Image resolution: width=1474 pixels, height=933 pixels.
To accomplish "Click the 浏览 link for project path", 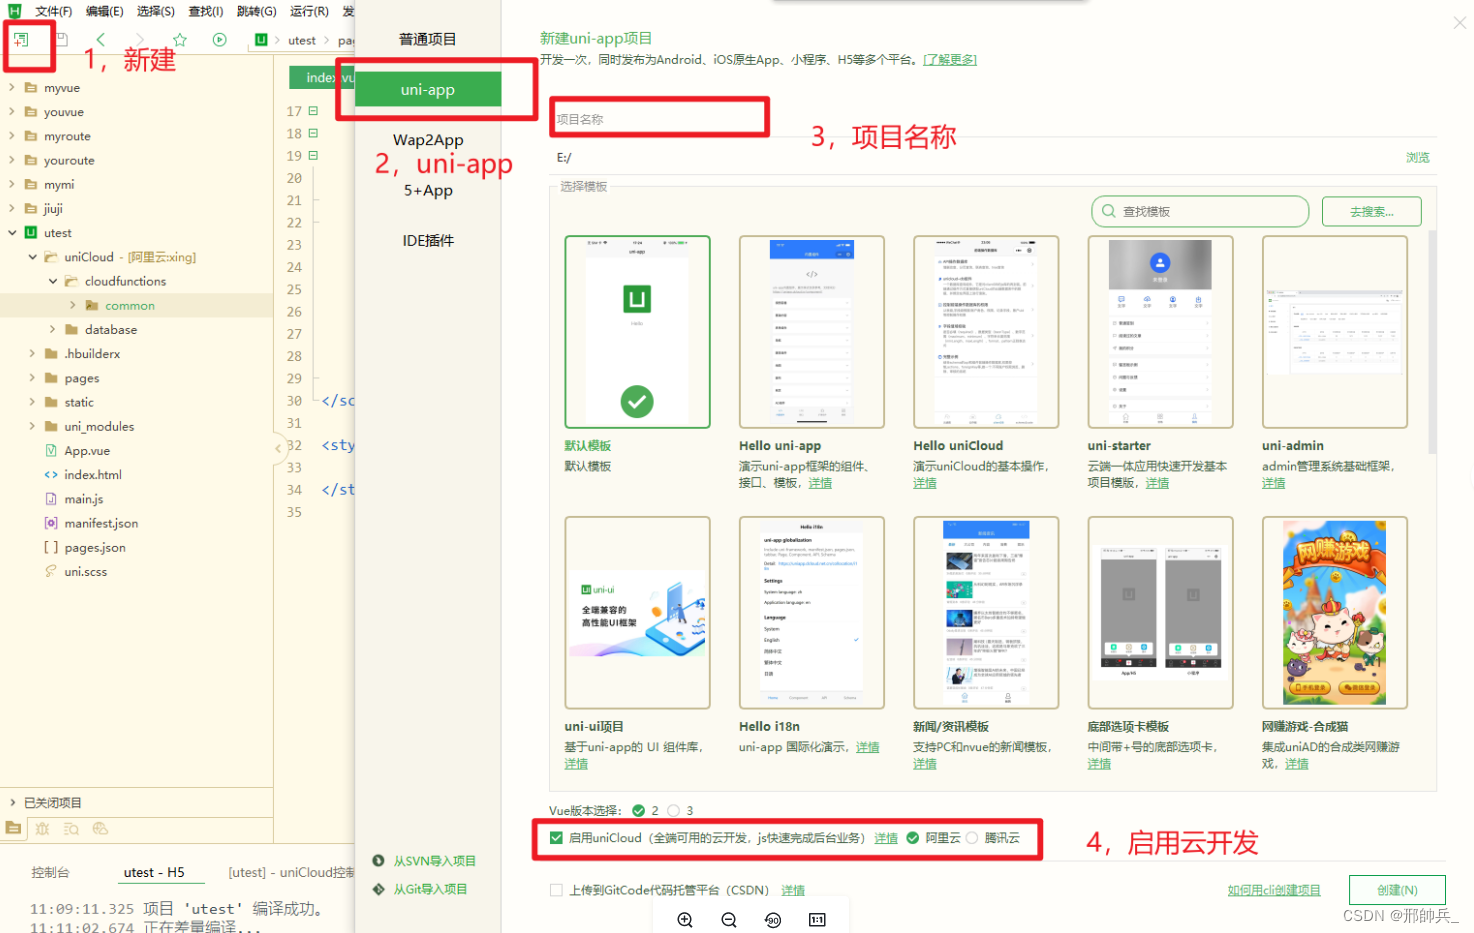I will (x=1417, y=157).
